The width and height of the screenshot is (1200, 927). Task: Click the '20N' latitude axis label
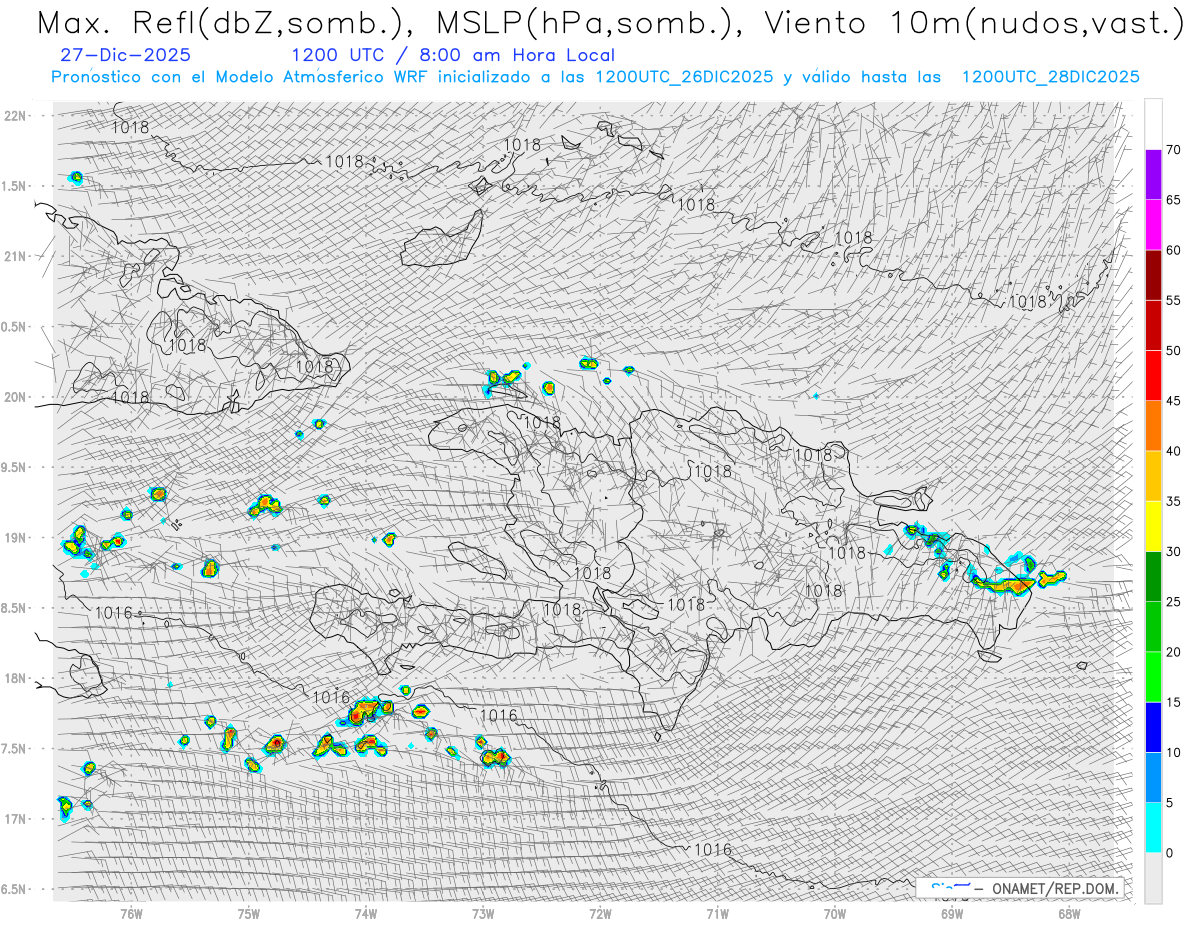[15, 397]
